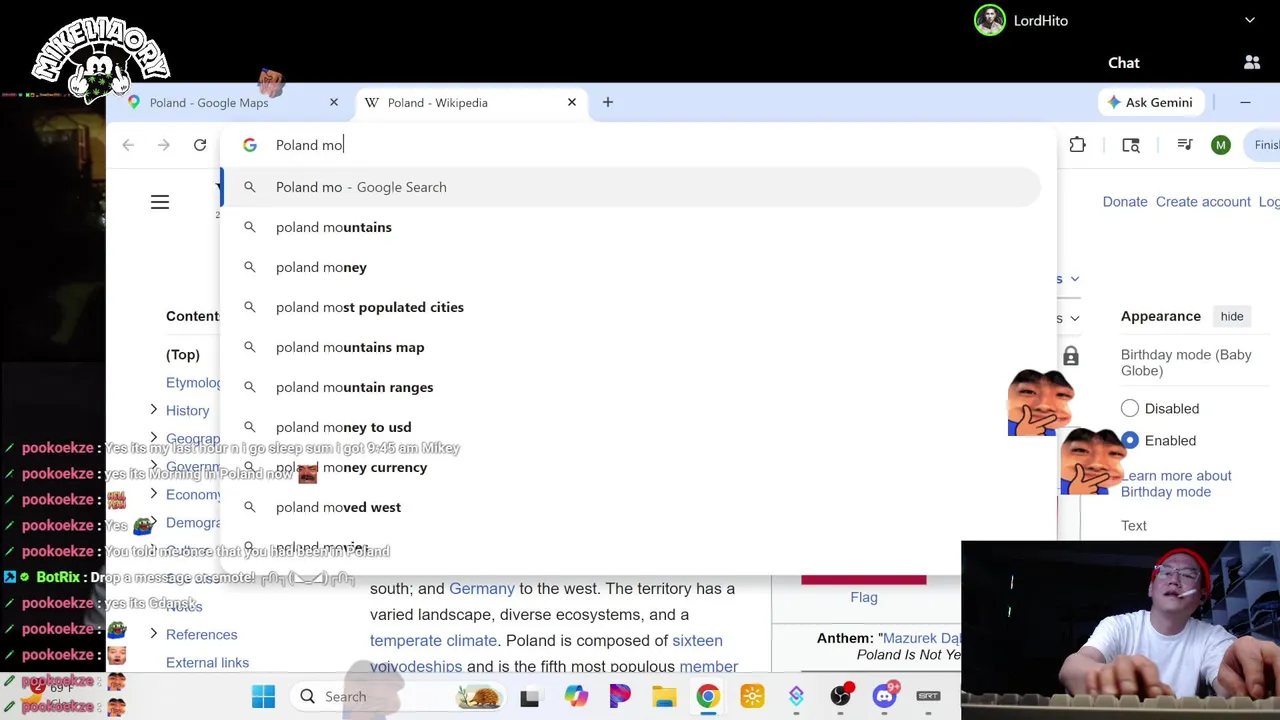Open the LordHito account dropdown arrow
The image size is (1280, 720).
(1250, 20)
